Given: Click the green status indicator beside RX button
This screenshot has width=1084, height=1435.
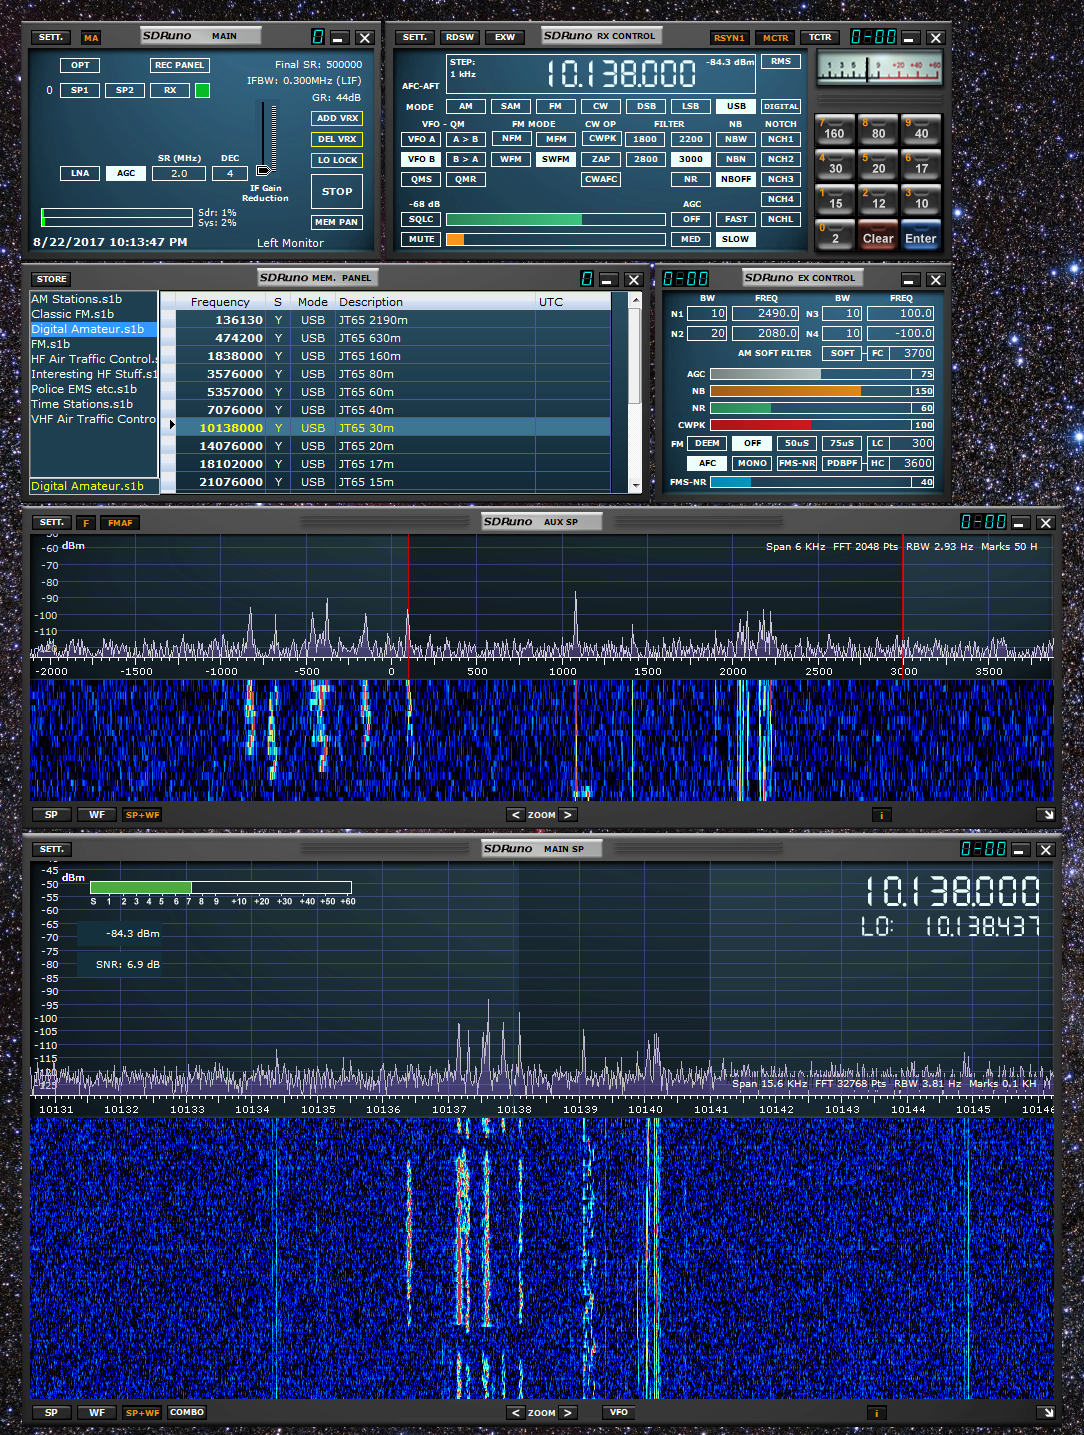Looking at the screenshot, I should 202,90.
